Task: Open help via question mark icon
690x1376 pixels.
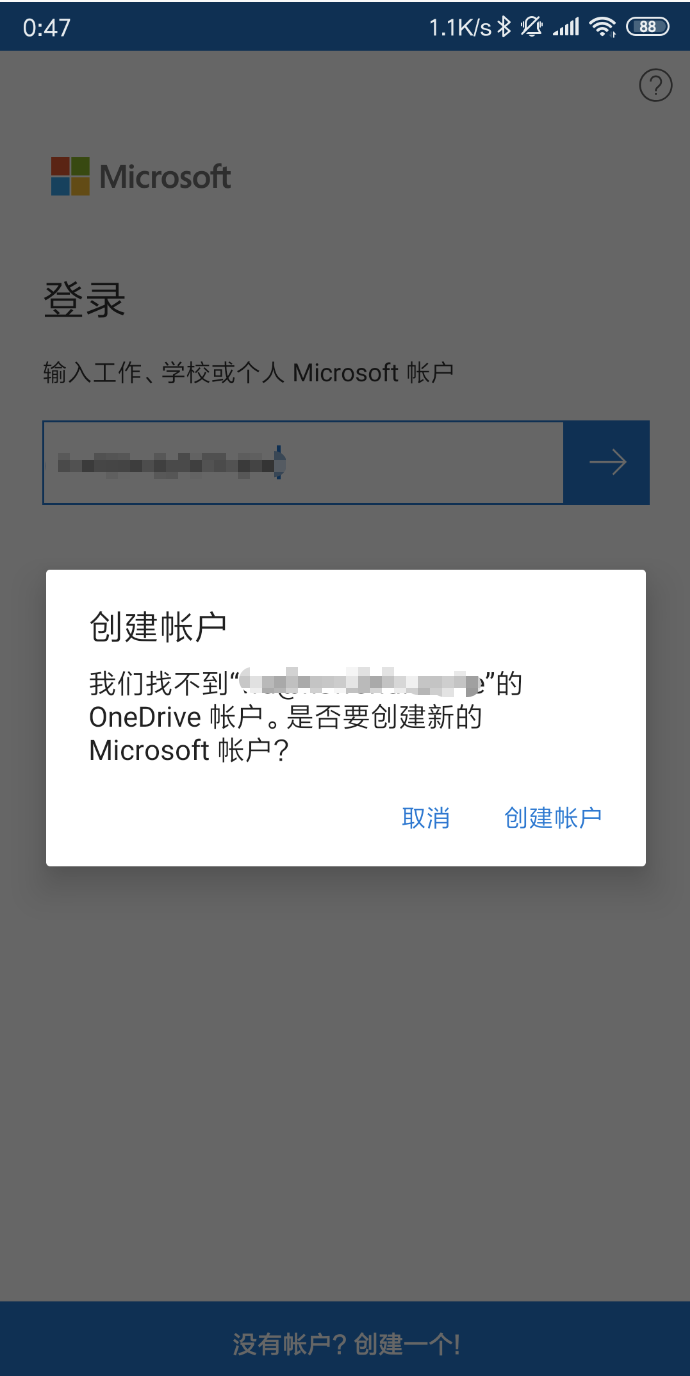Action: pos(655,86)
